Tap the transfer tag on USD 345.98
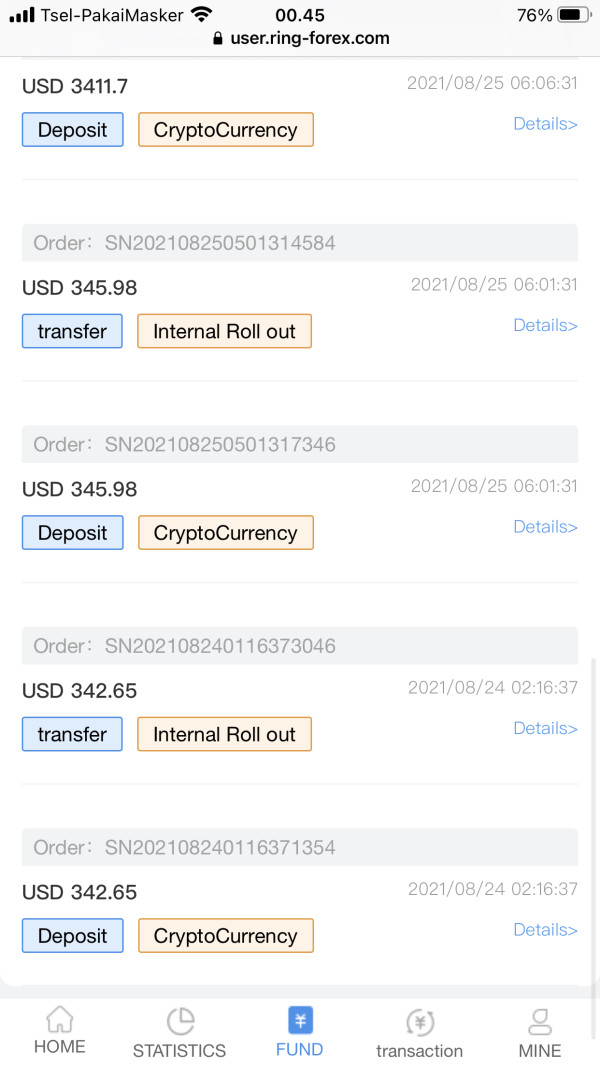The height and width of the screenshot is (1067, 600). (x=72, y=332)
